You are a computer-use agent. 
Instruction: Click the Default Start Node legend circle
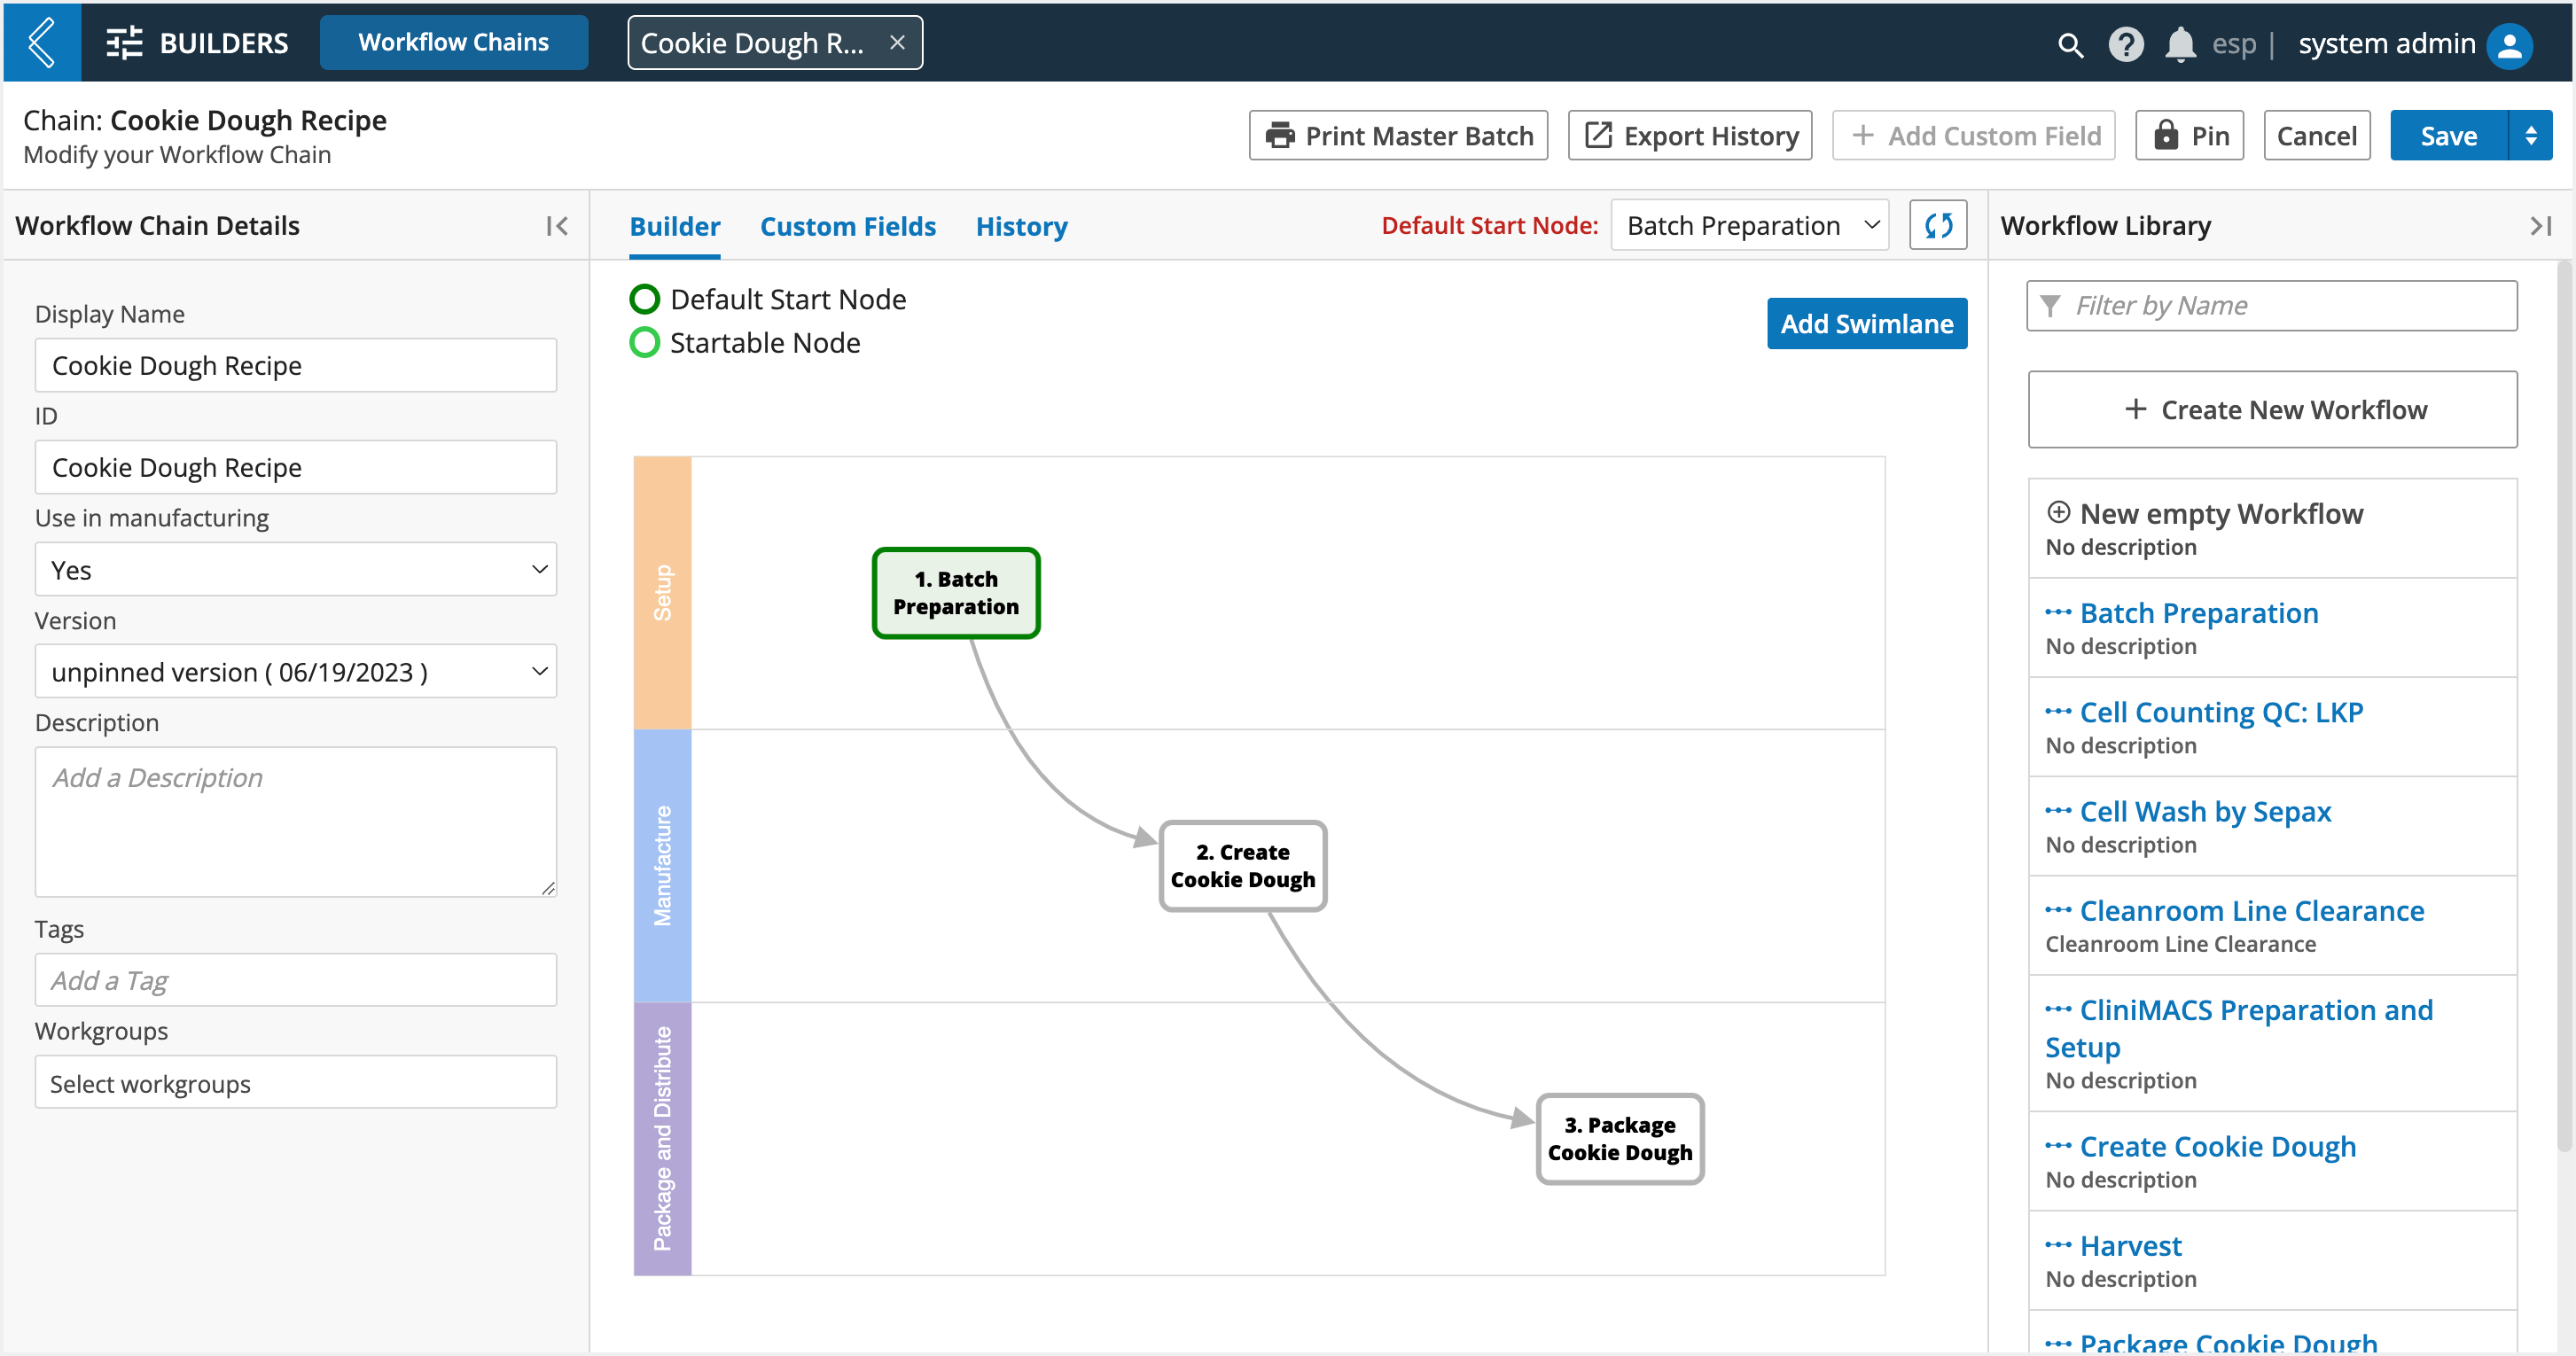coord(645,299)
